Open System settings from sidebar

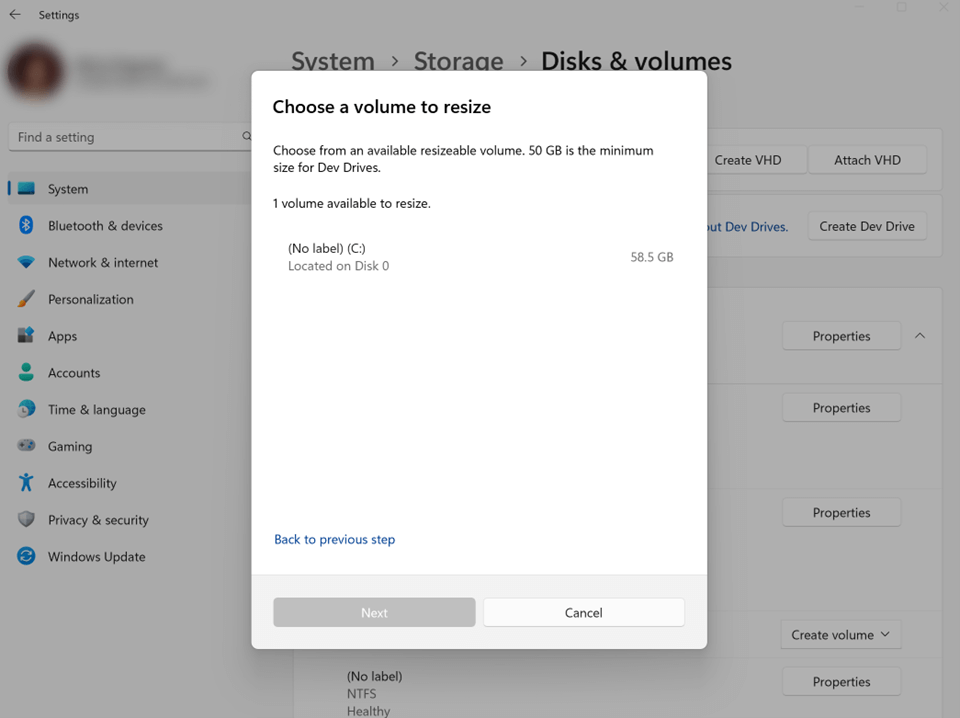(70, 188)
